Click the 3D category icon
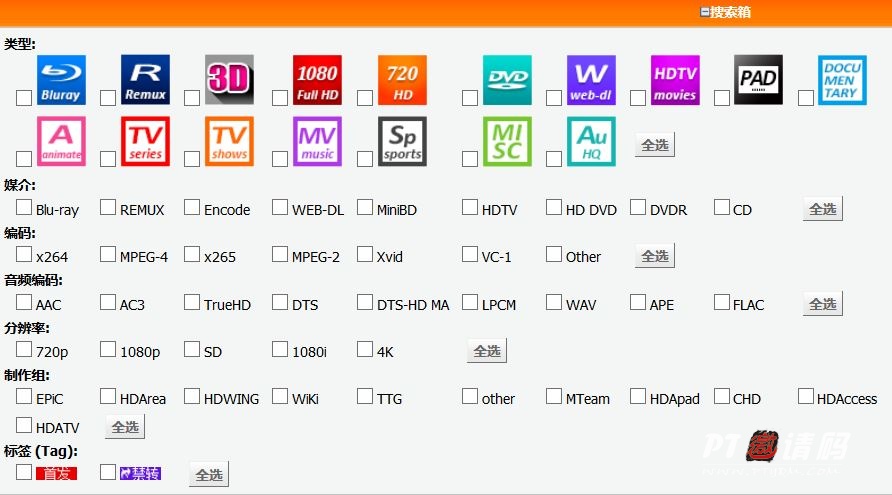 pyautogui.click(x=229, y=80)
